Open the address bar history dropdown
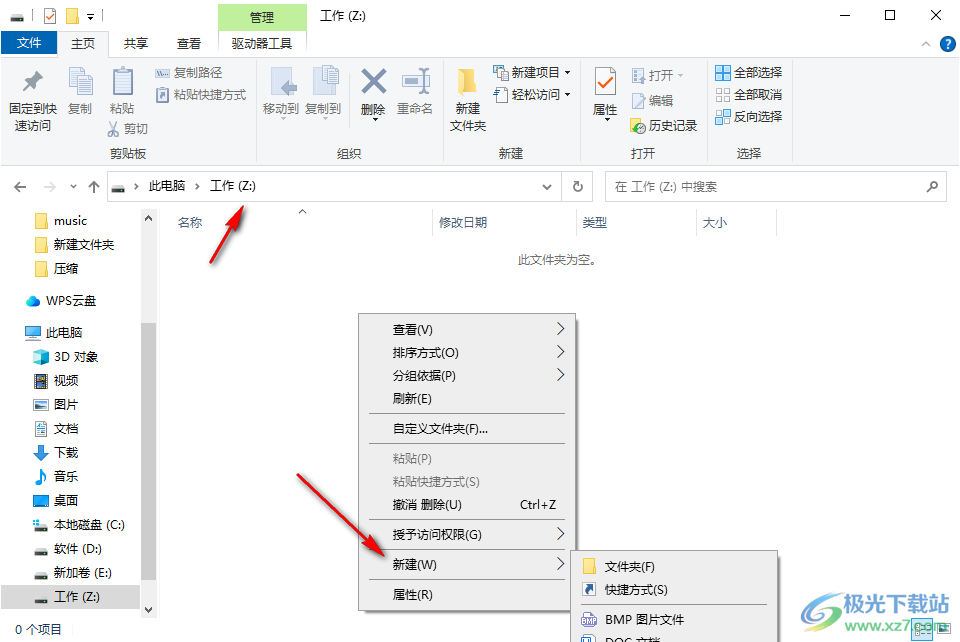This screenshot has height=642, width=960. tap(547, 187)
